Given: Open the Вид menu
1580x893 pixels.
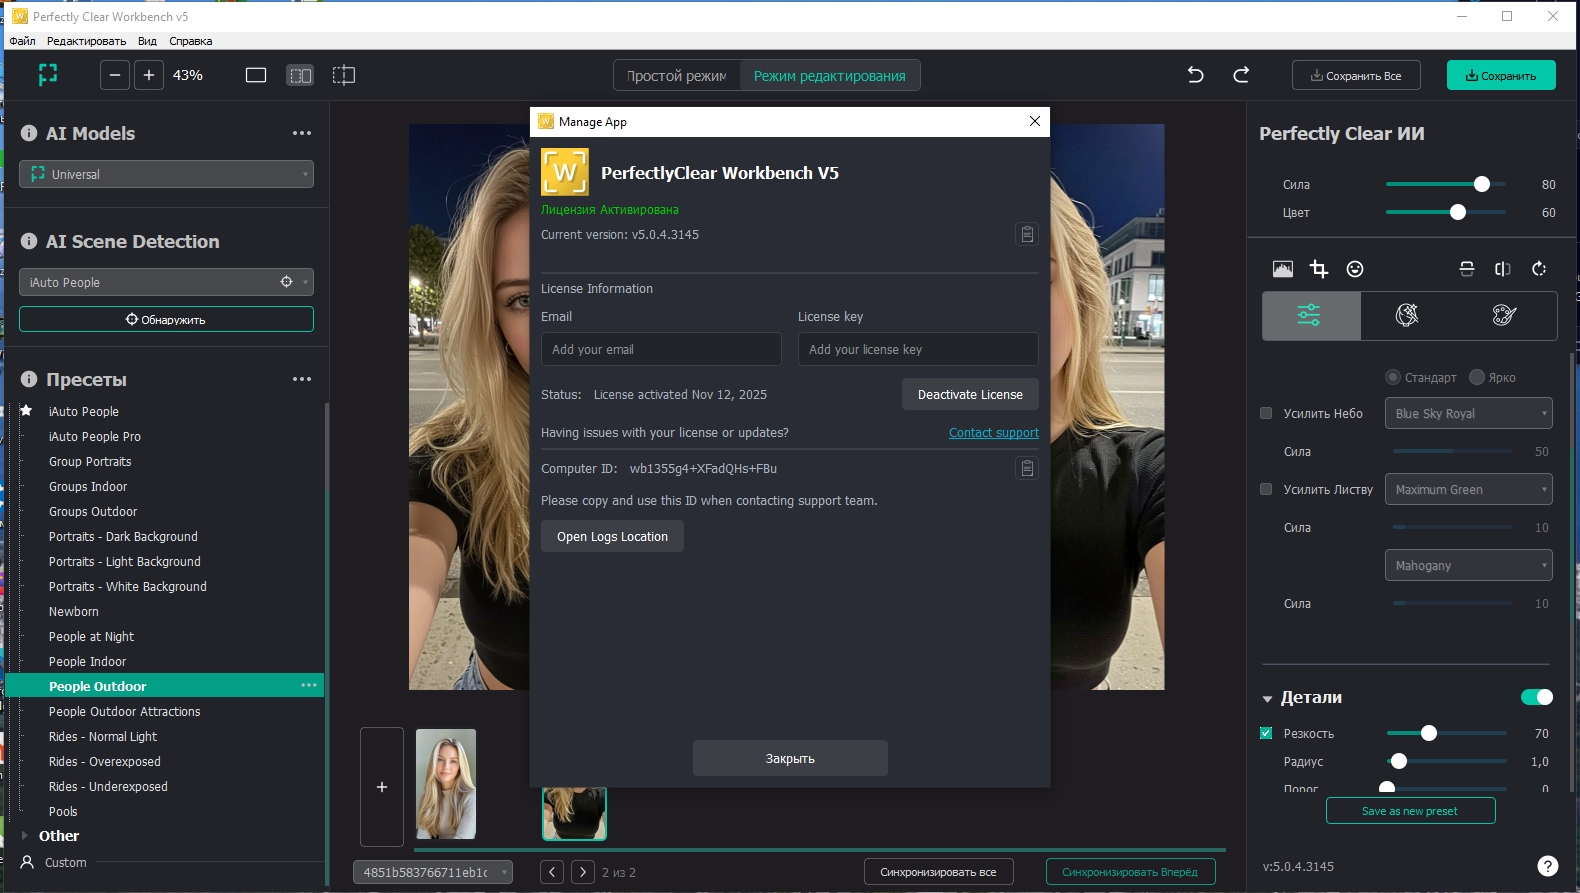Looking at the screenshot, I should click(147, 41).
